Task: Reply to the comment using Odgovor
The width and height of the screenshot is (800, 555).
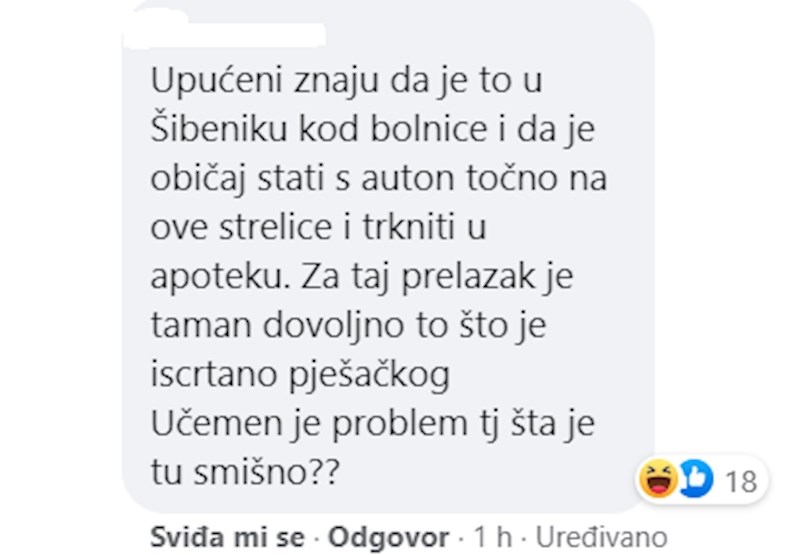Action: click(388, 537)
